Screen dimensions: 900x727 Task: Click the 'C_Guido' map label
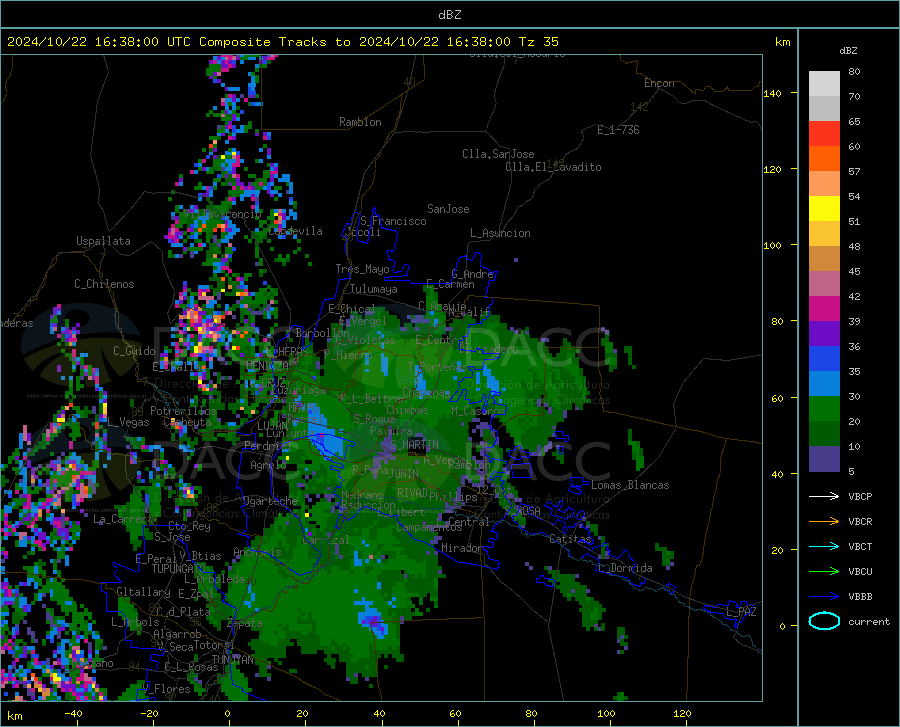(134, 351)
